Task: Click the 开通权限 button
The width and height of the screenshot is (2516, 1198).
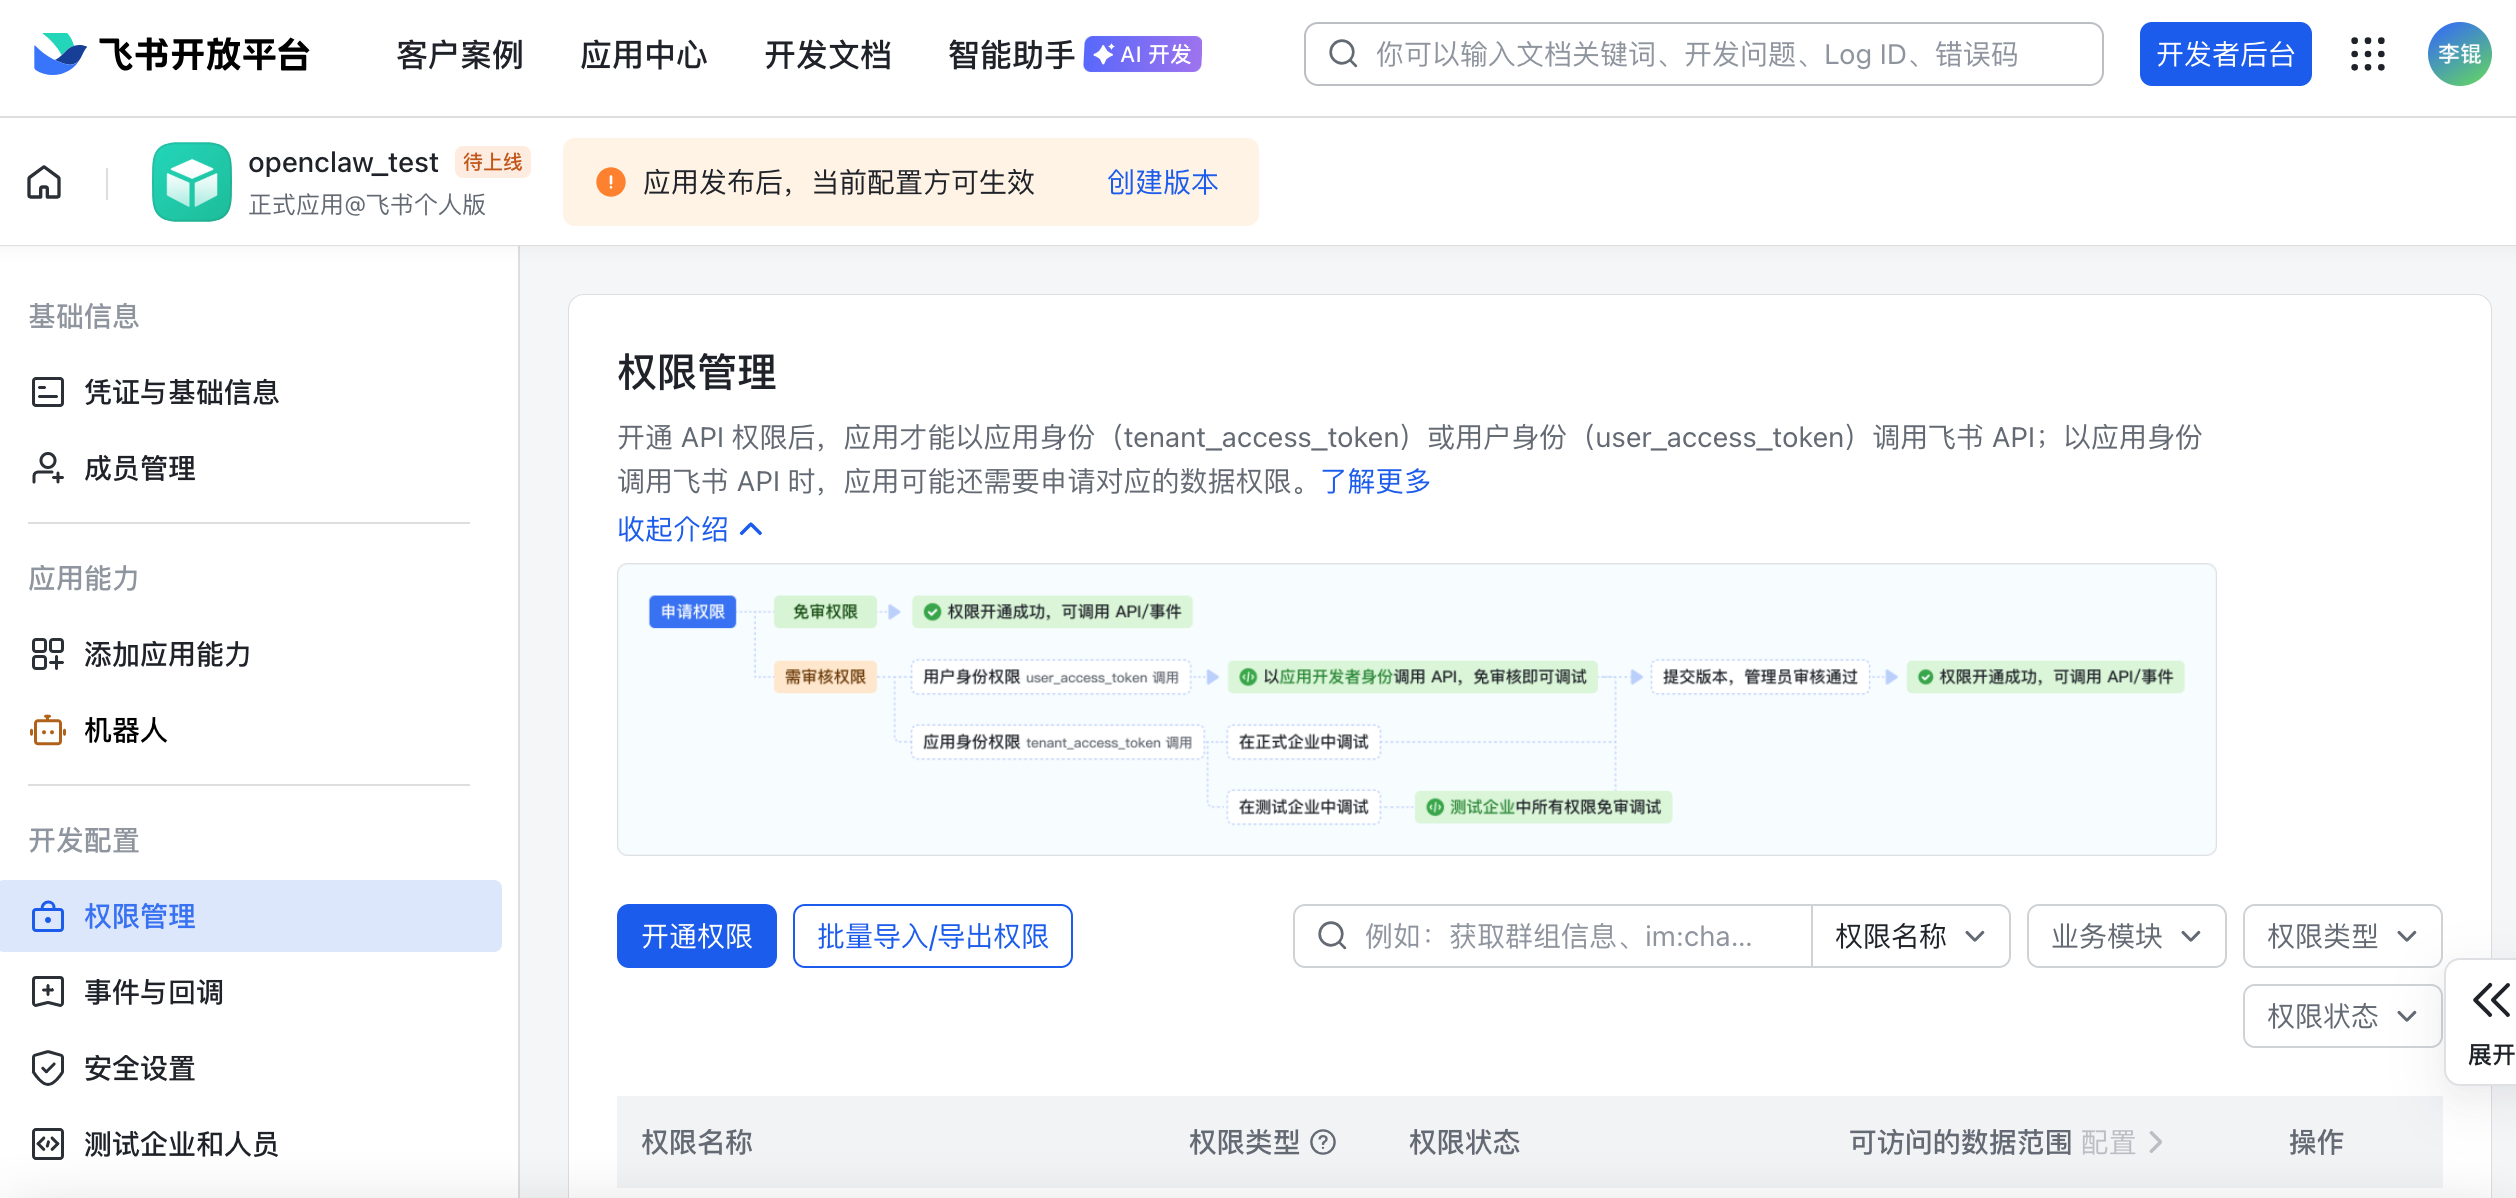Action: (696, 936)
